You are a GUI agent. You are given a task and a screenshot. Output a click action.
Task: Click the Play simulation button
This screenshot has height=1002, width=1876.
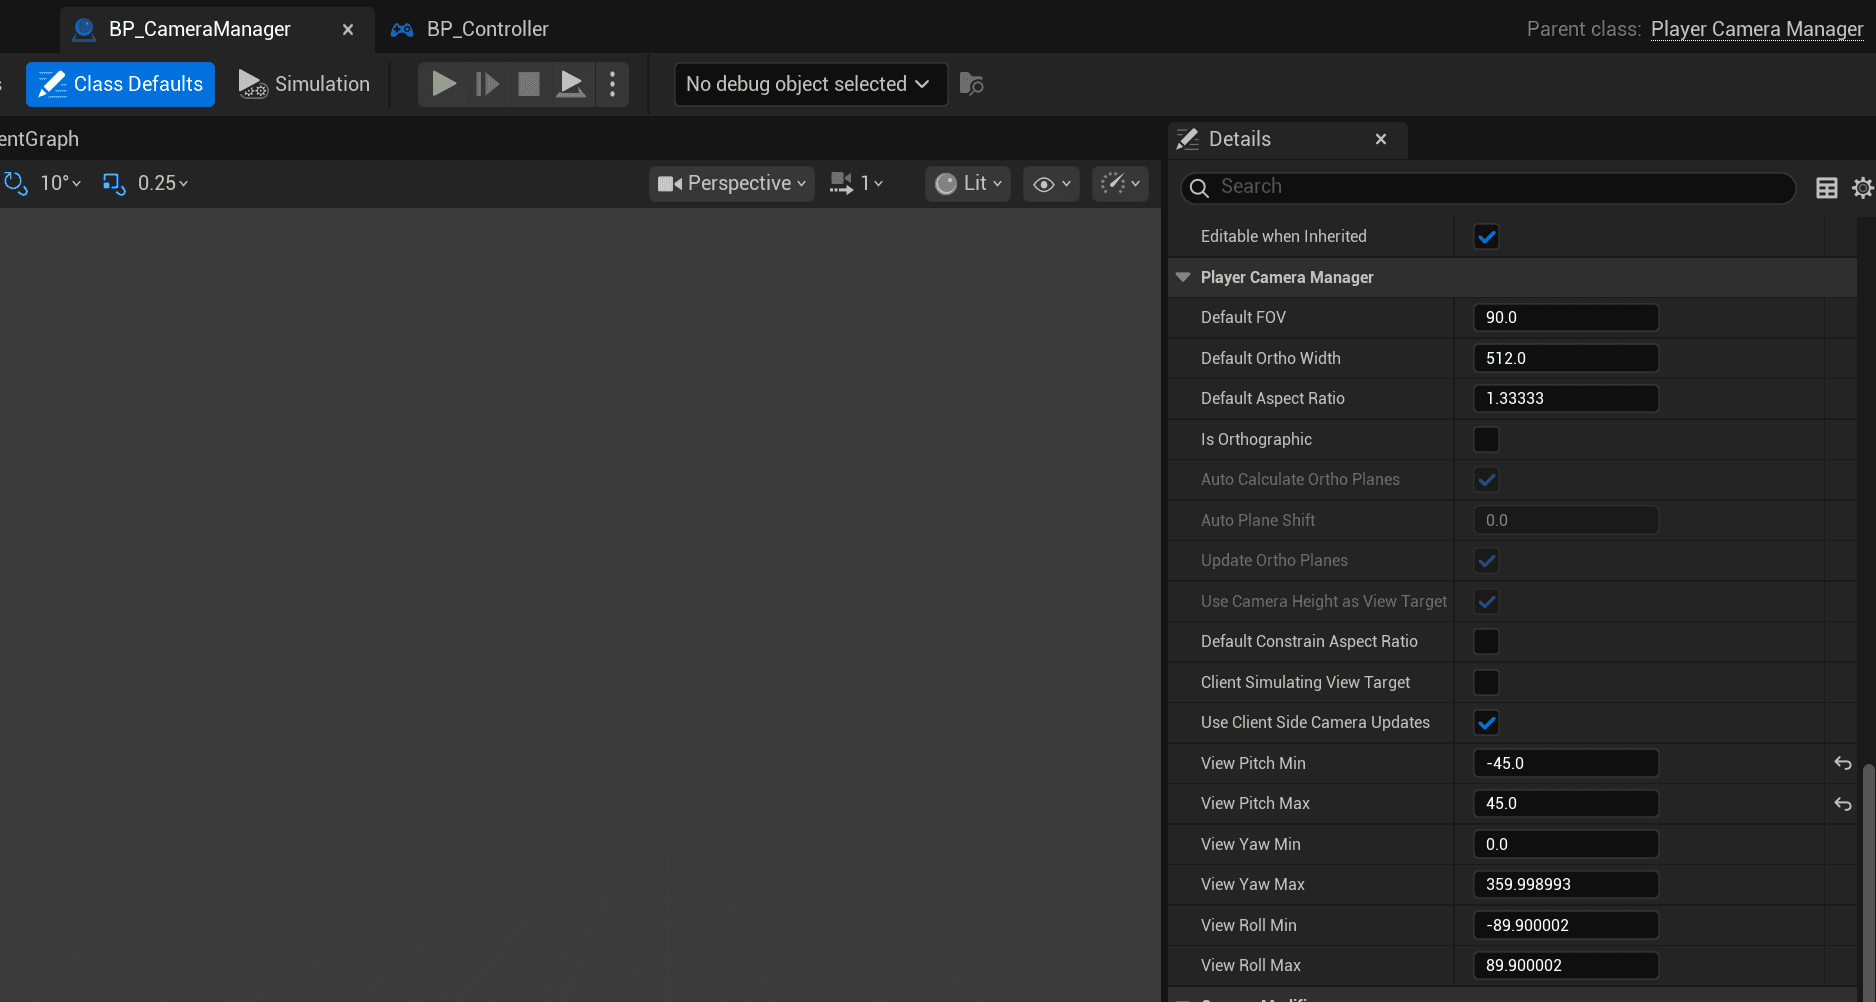coord(444,84)
